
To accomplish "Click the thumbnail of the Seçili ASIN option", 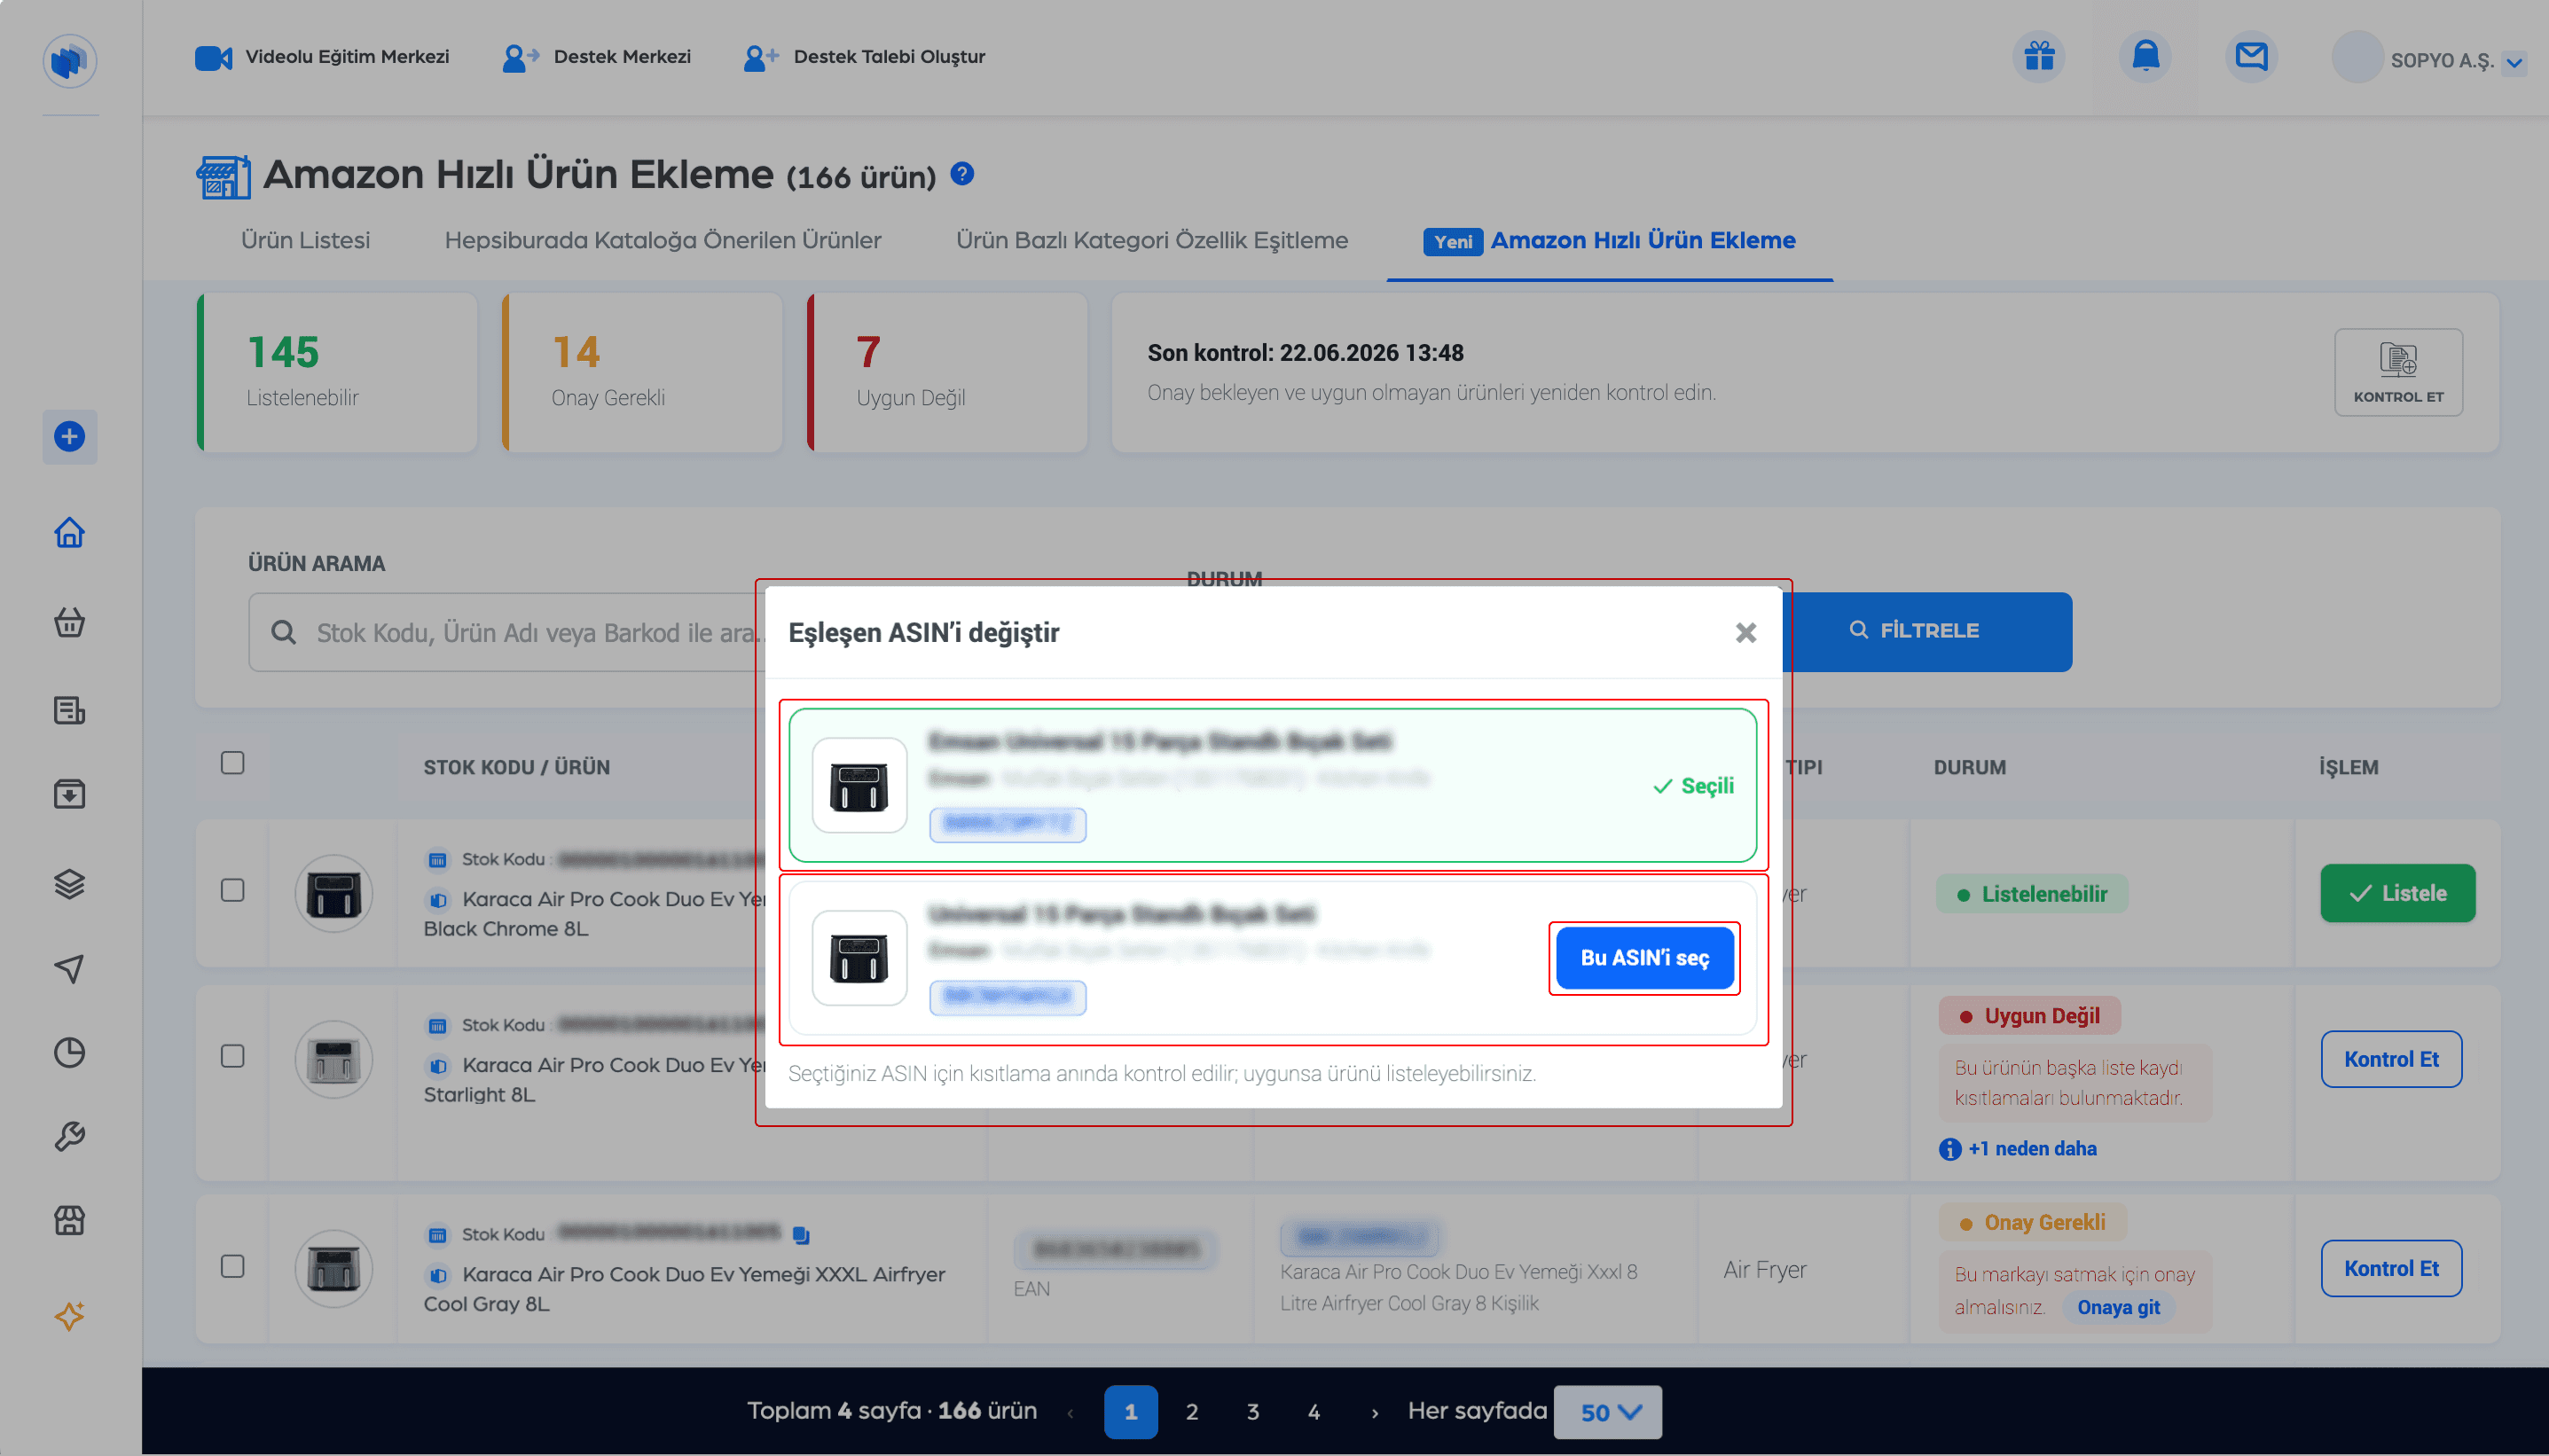I will 860,786.
